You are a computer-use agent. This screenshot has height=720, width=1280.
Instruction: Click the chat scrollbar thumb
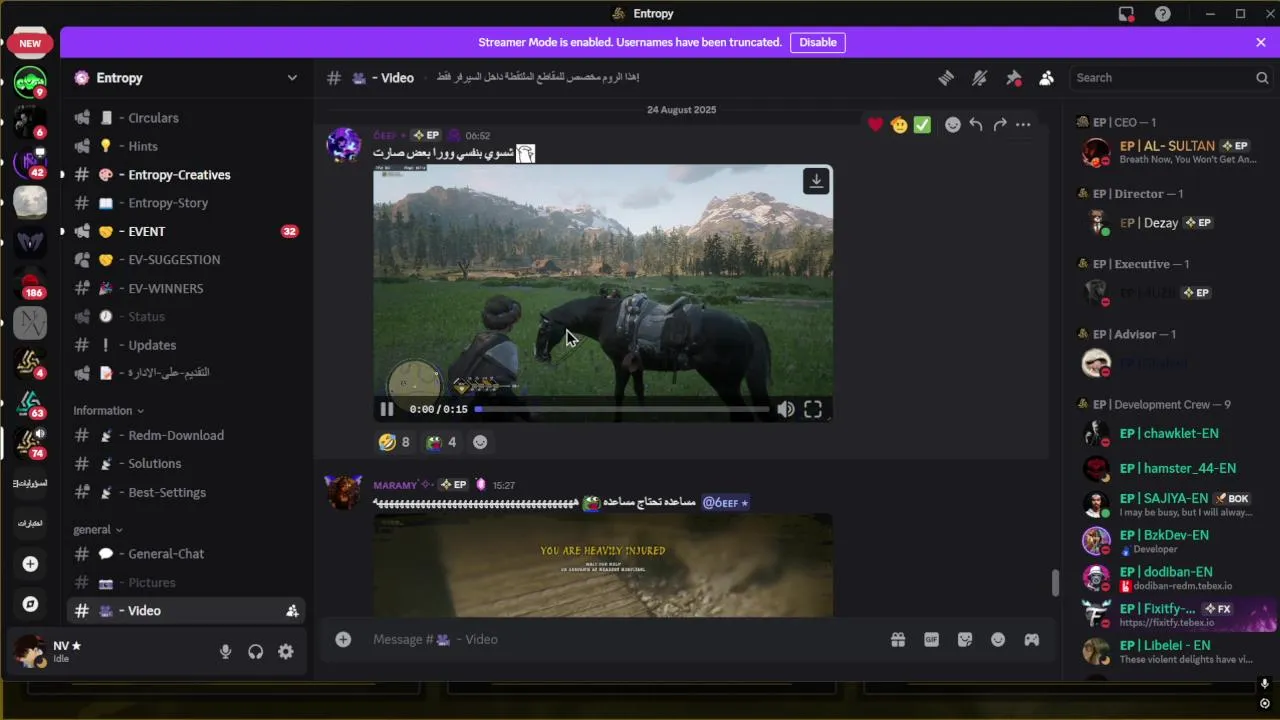pos(1053,583)
